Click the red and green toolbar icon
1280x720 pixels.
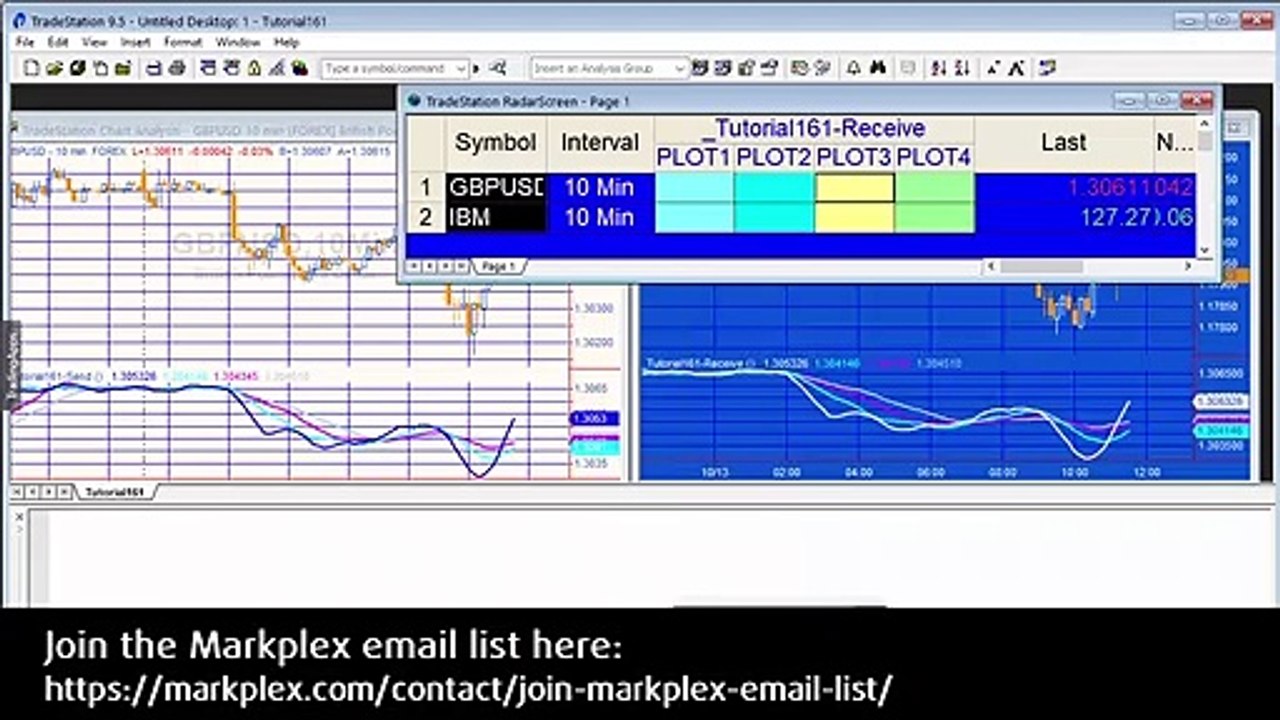pos(299,68)
